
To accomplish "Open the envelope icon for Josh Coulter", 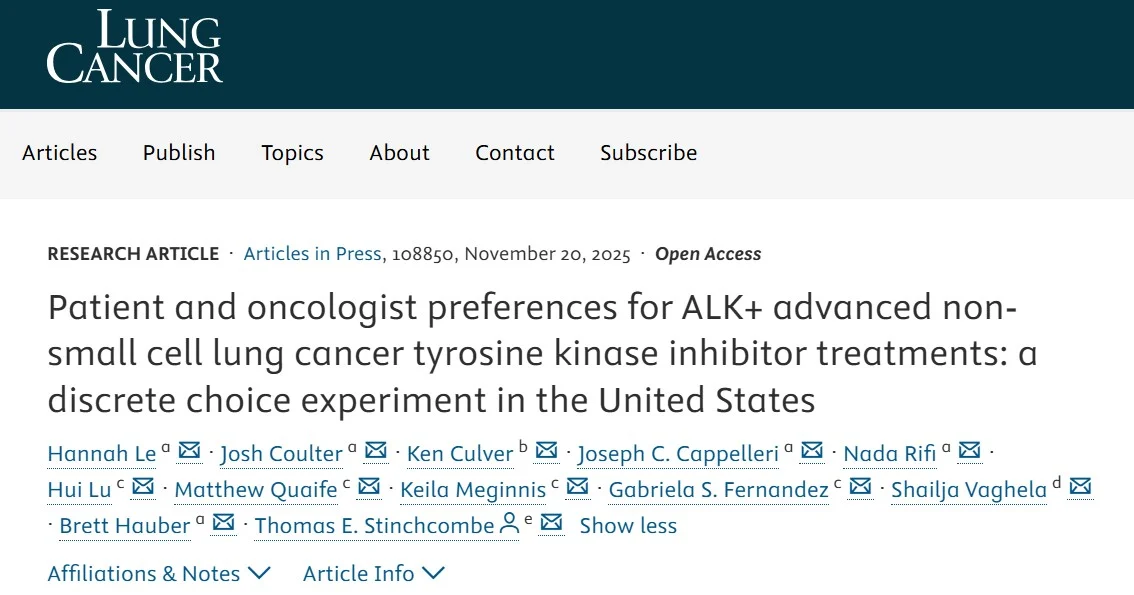I will pyautogui.click(x=376, y=452).
